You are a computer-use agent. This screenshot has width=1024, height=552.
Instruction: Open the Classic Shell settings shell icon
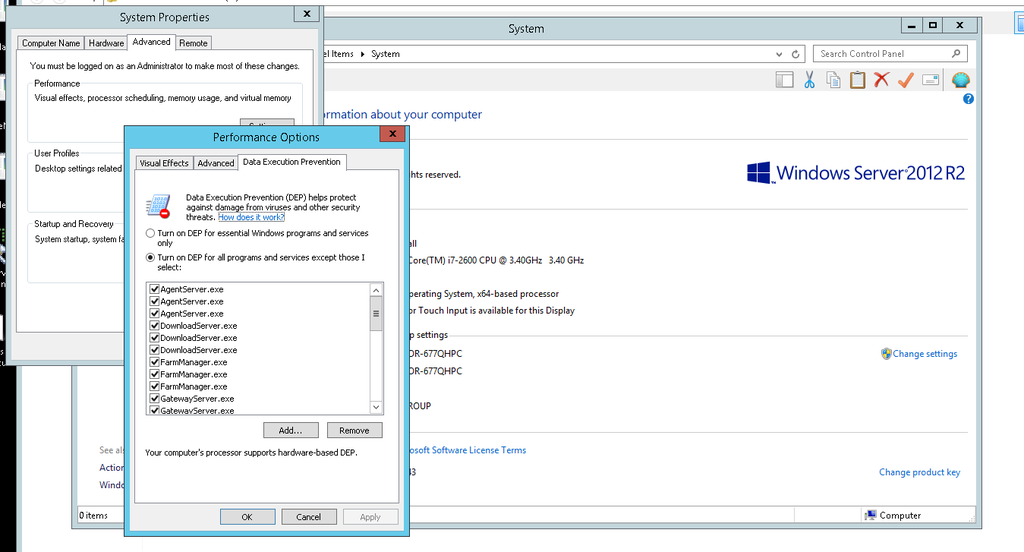click(x=960, y=80)
